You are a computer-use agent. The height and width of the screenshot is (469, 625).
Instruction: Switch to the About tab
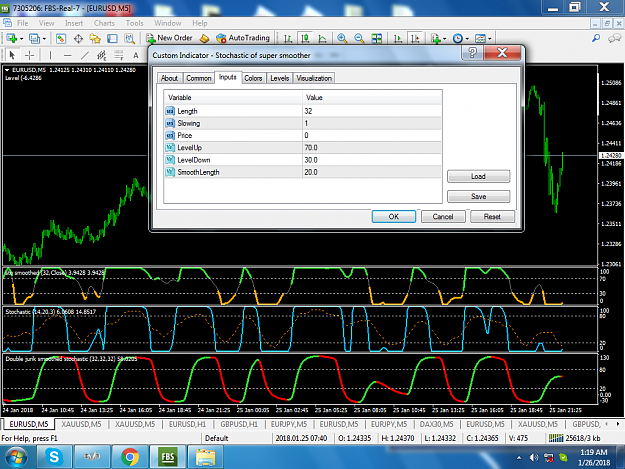click(x=169, y=78)
